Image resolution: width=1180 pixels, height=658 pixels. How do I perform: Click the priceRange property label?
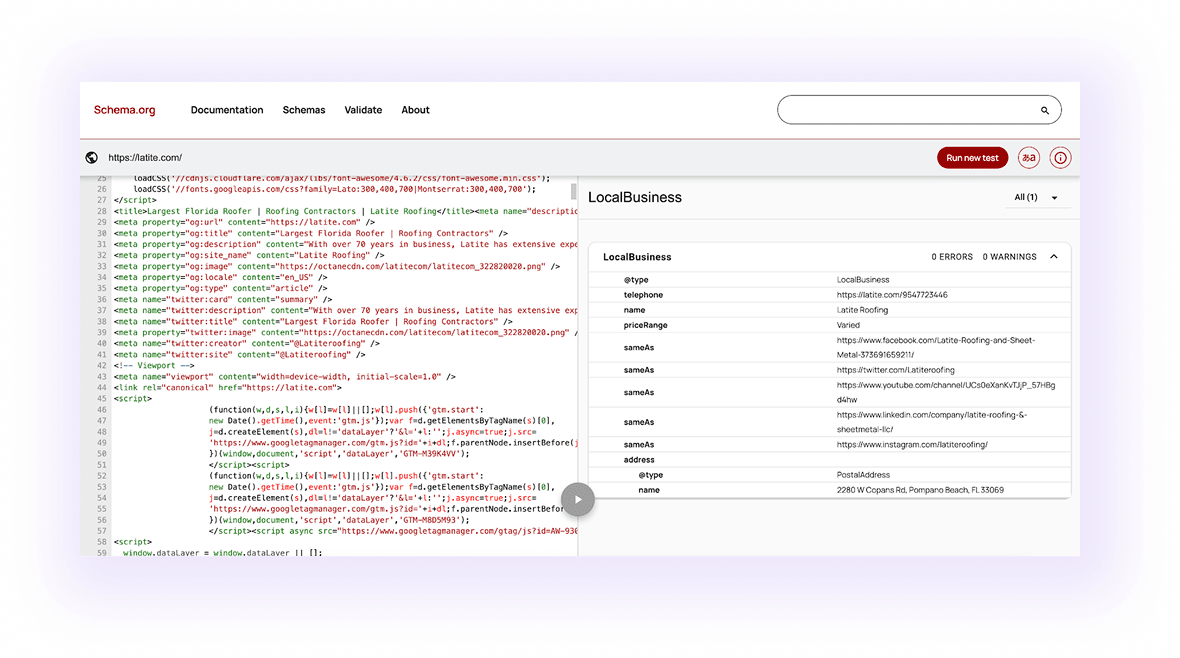(645, 325)
